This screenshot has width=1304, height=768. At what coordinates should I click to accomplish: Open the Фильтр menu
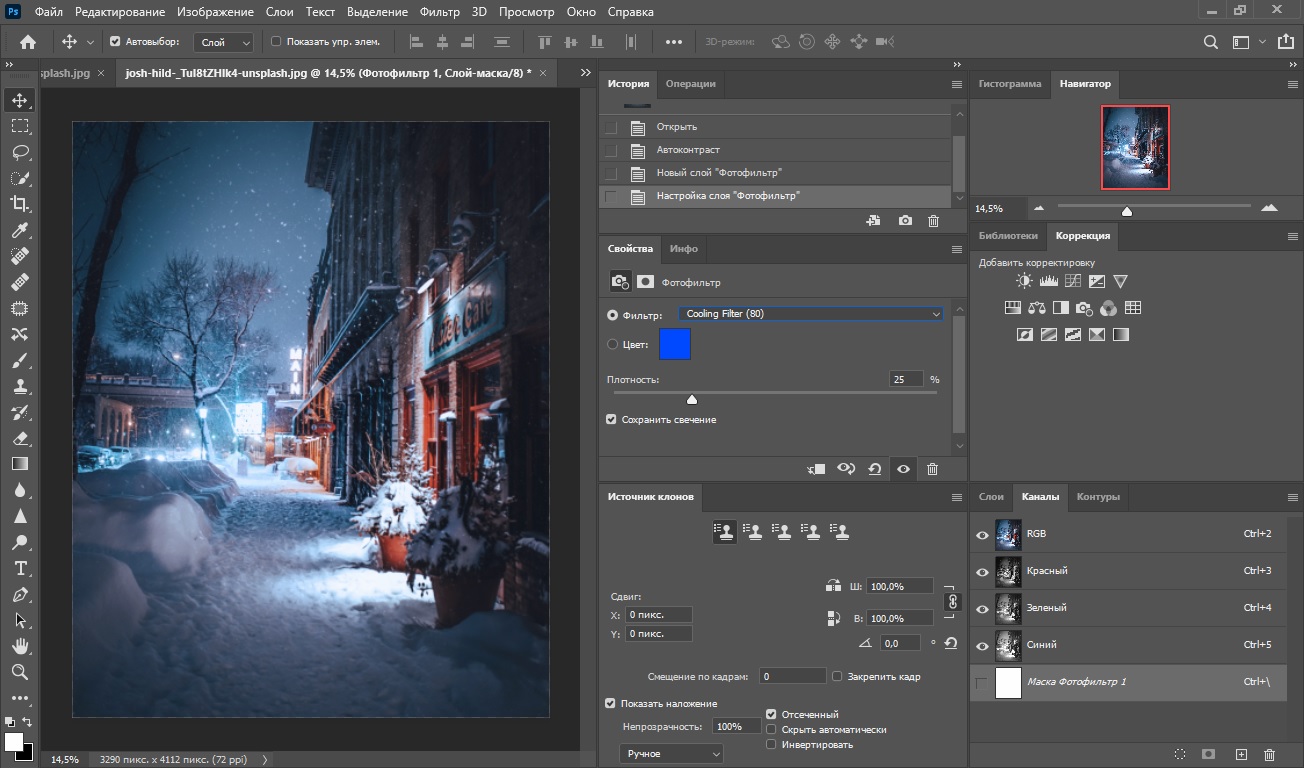click(x=440, y=12)
